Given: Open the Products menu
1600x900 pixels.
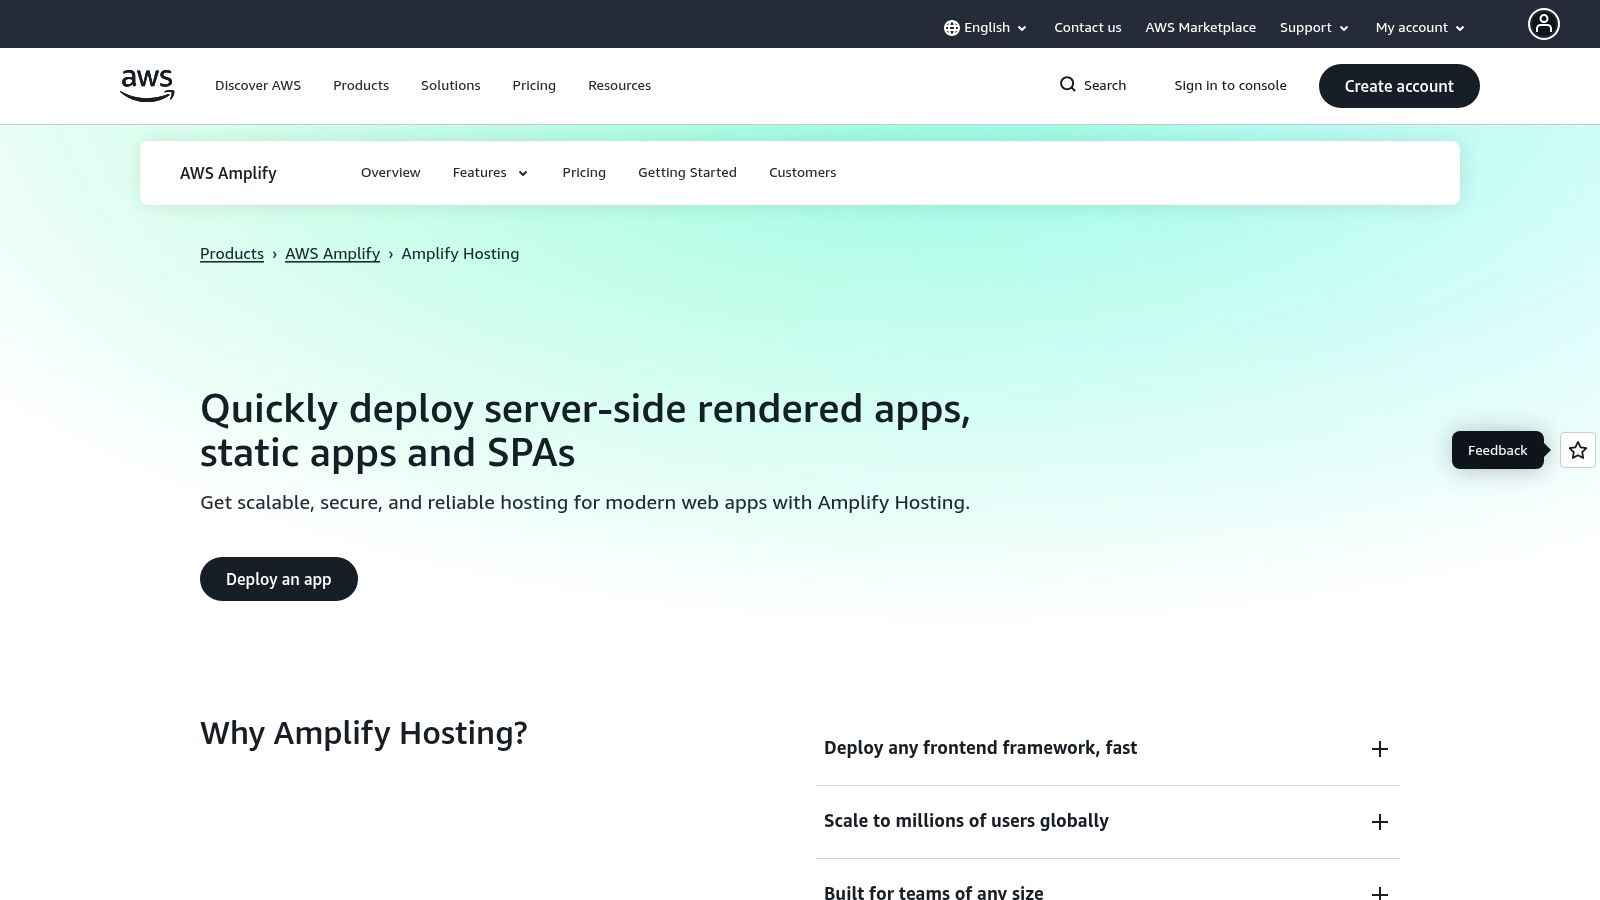Looking at the screenshot, I should pos(360,85).
